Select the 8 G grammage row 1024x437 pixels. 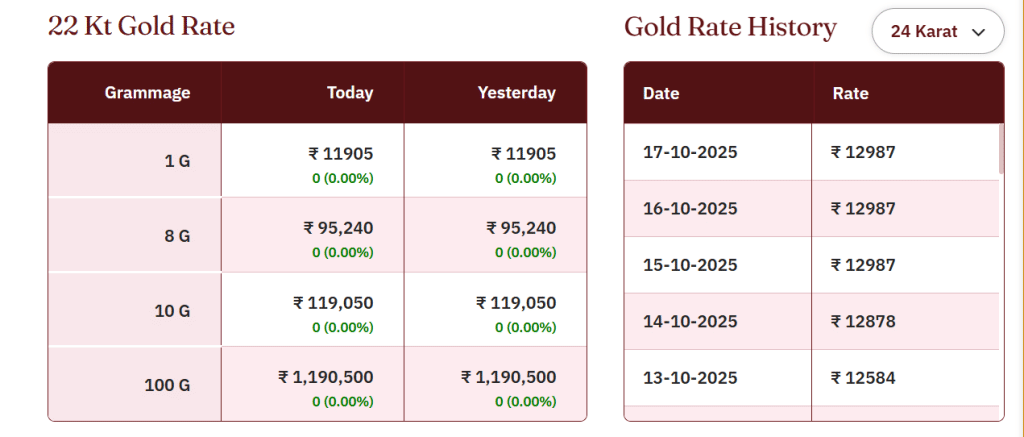[177, 236]
